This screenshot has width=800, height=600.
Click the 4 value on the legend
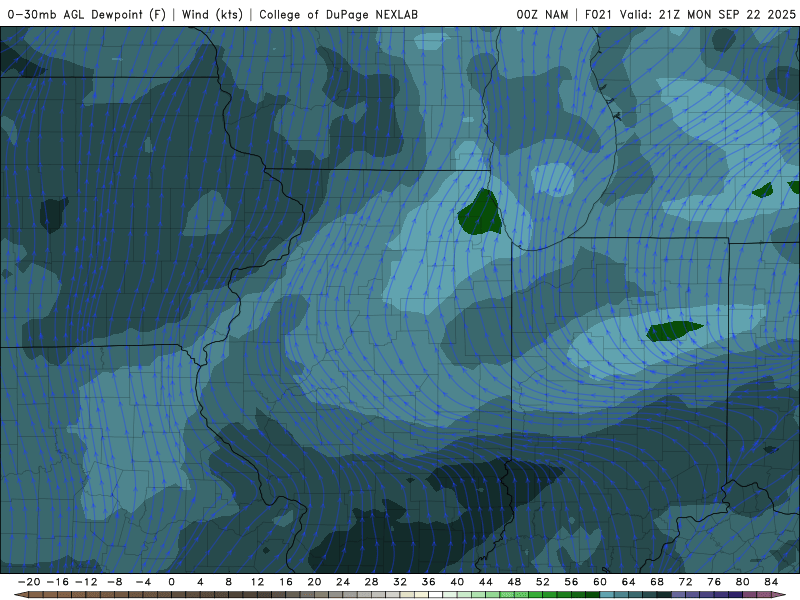coord(200,582)
